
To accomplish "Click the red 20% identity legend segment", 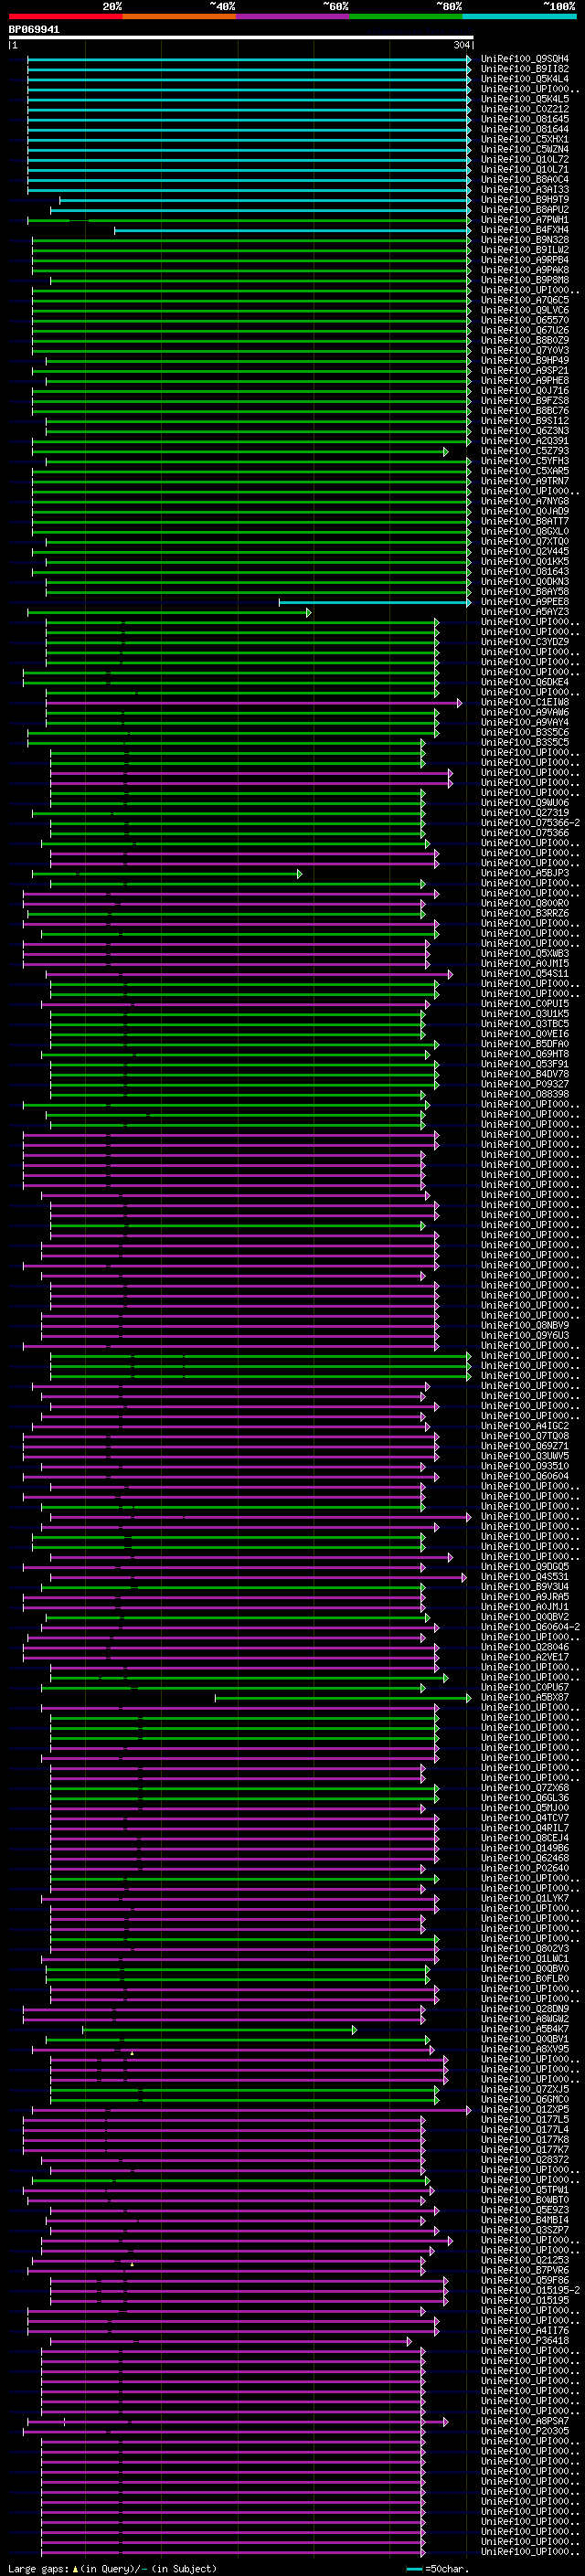I will (x=65, y=16).
